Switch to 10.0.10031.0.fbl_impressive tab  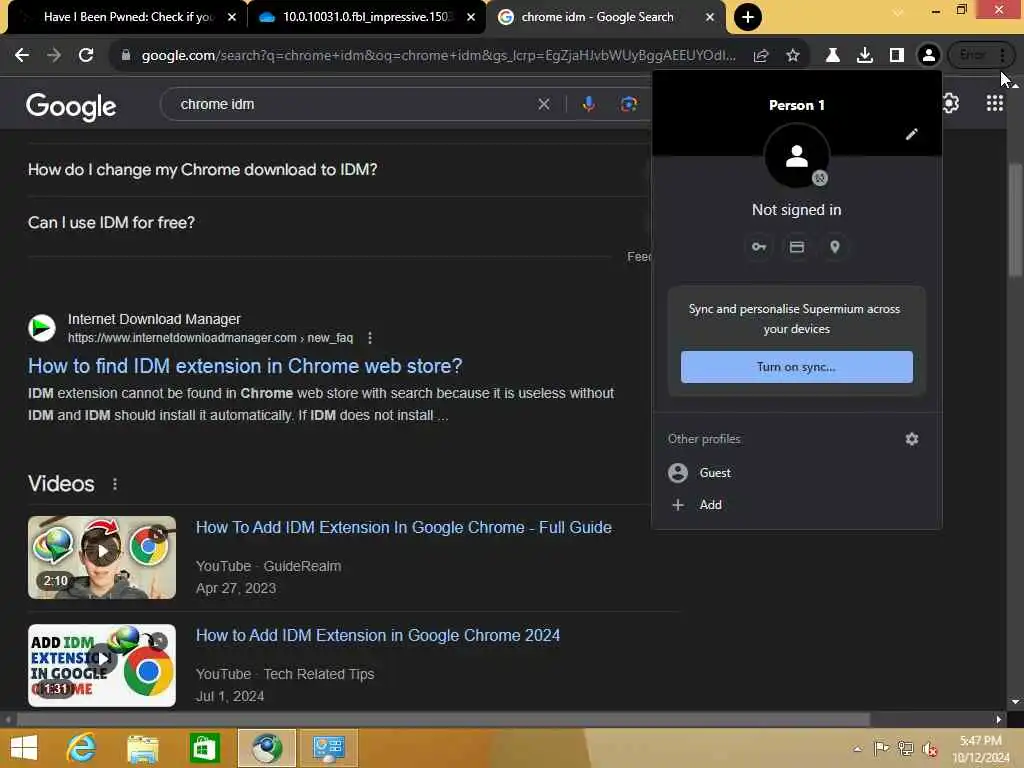(364, 17)
